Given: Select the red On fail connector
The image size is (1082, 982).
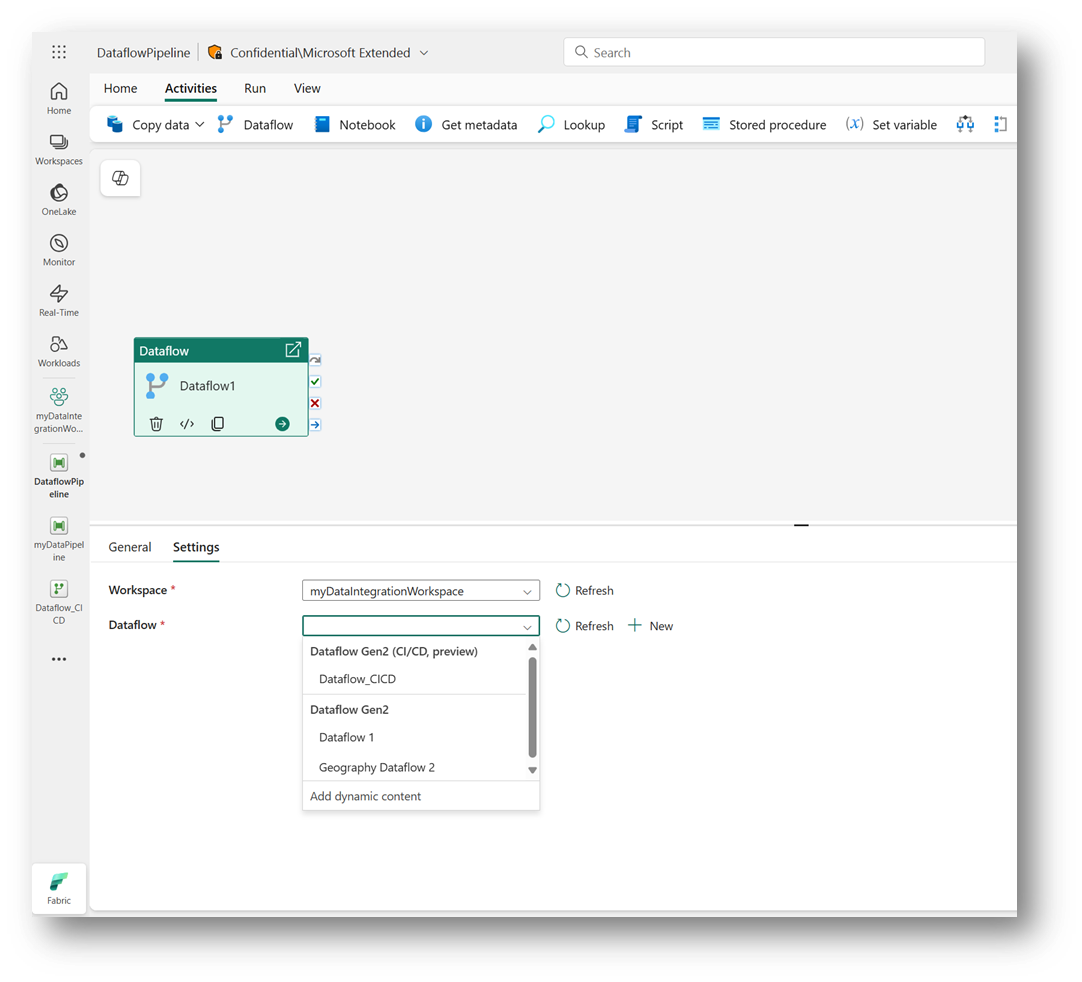Looking at the screenshot, I should click(x=315, y=403).
